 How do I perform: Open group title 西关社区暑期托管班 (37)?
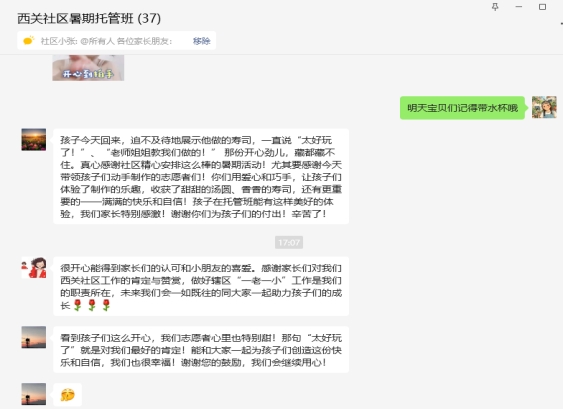pyautogui.click(x=89, y=18)
